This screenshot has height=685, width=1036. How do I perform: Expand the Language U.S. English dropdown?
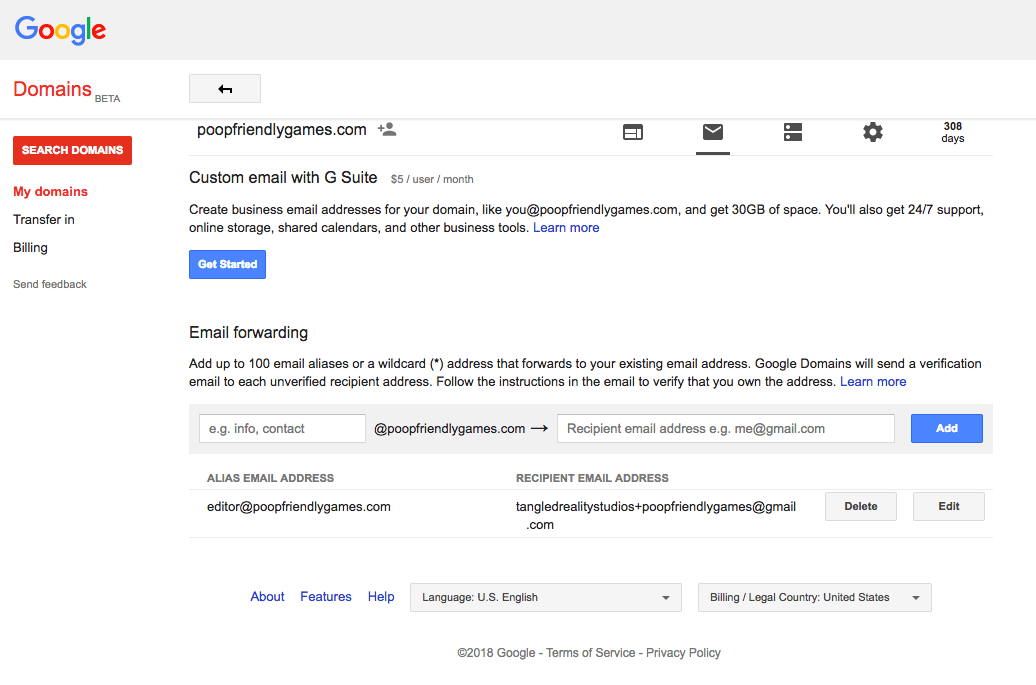[x=545, y=598]
